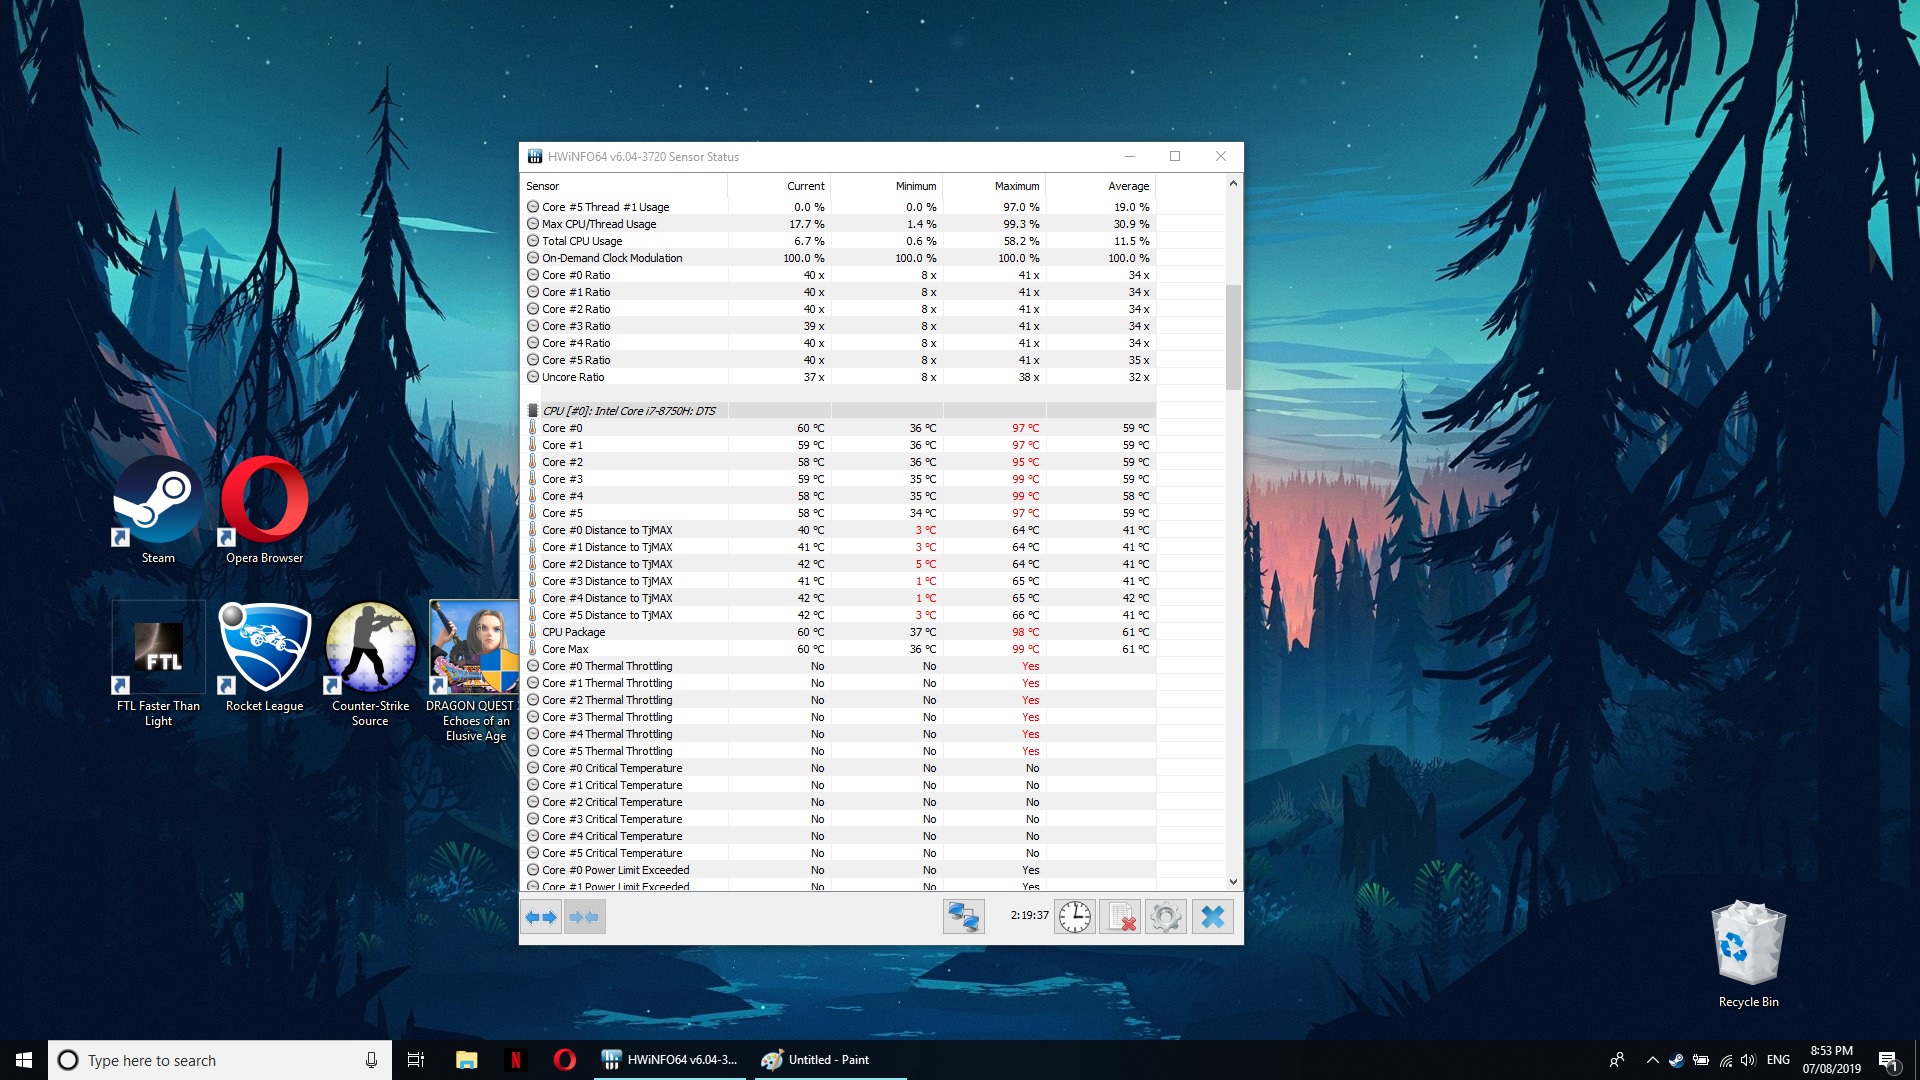The image size is (1920, 1080).
Task: Click the Maximum column header
Action: (x=1016, y=186)
